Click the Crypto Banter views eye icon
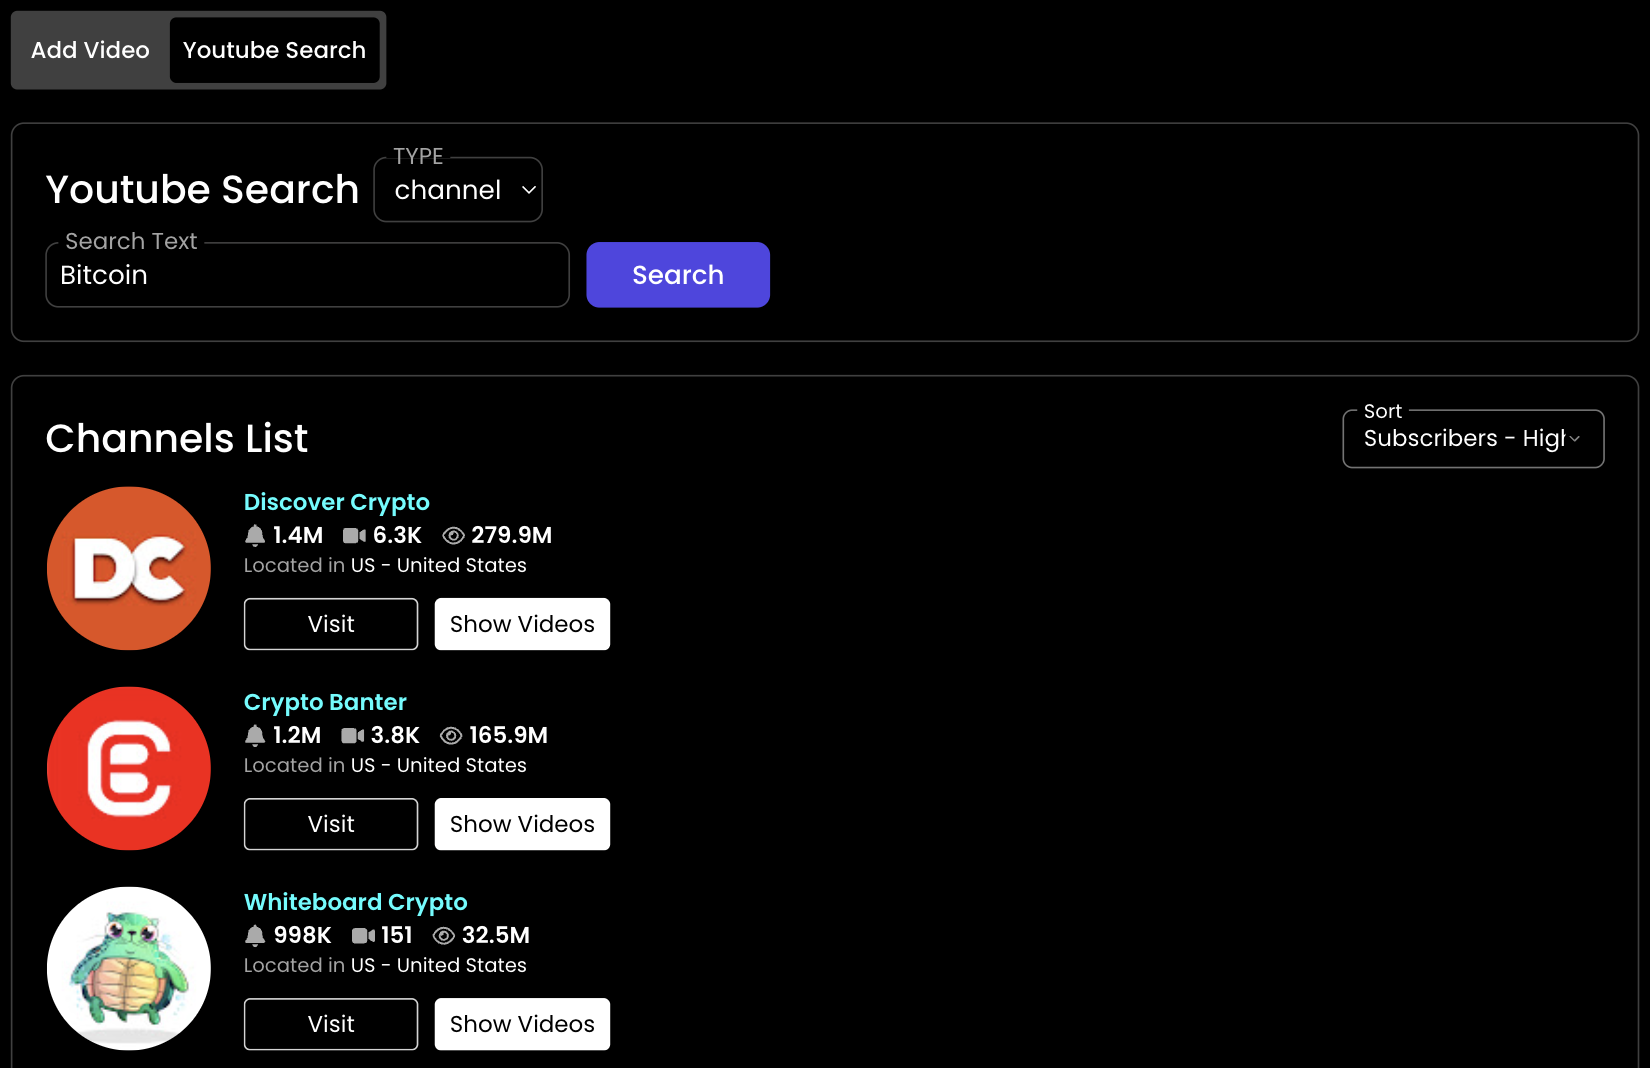 pos(451,736)
